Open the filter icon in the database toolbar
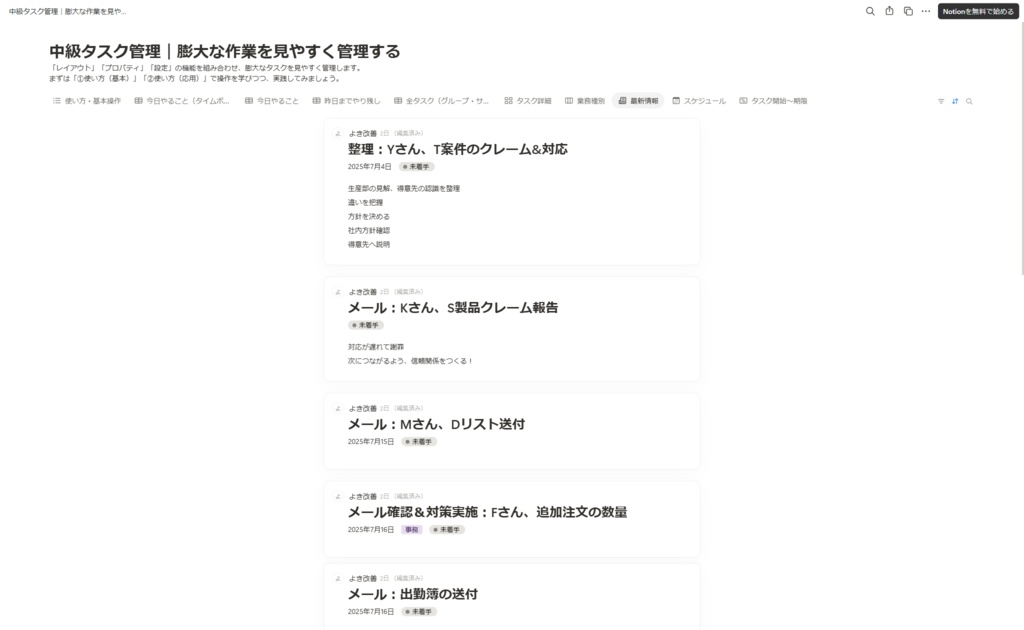 940,100
